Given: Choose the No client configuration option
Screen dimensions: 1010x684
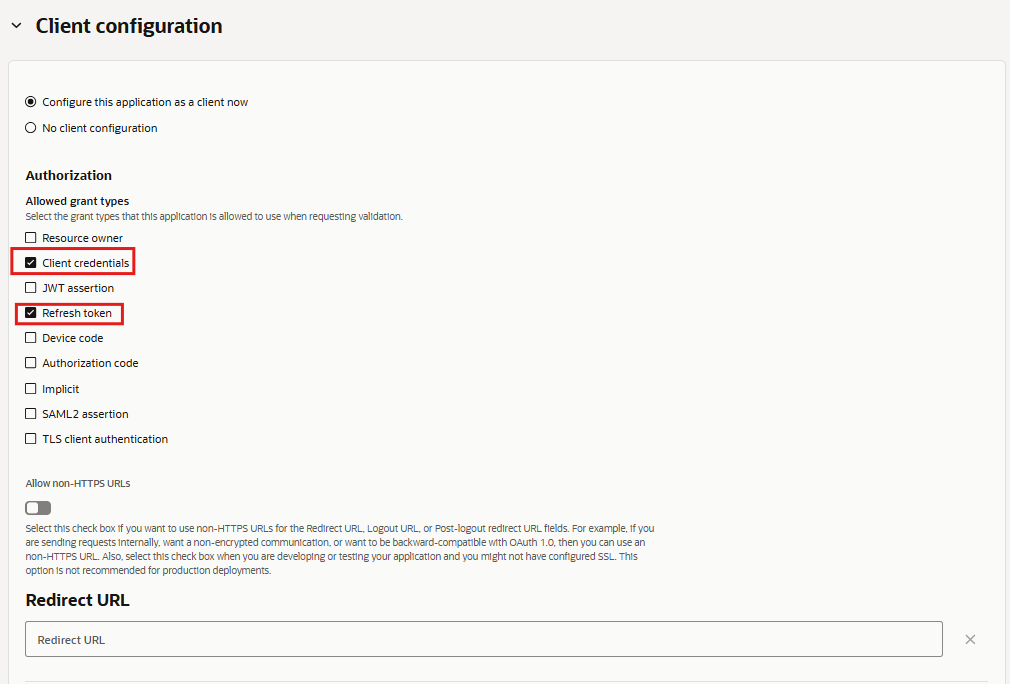Looking at the screenshot, I should (31, 128).
